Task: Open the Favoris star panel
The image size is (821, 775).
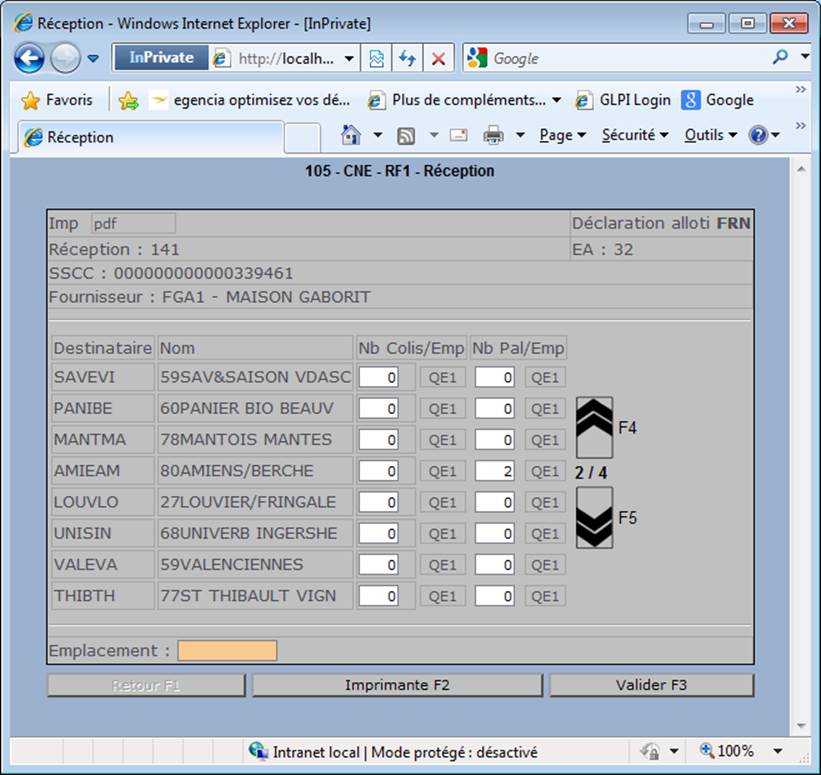Action: (x=57, y=100)
